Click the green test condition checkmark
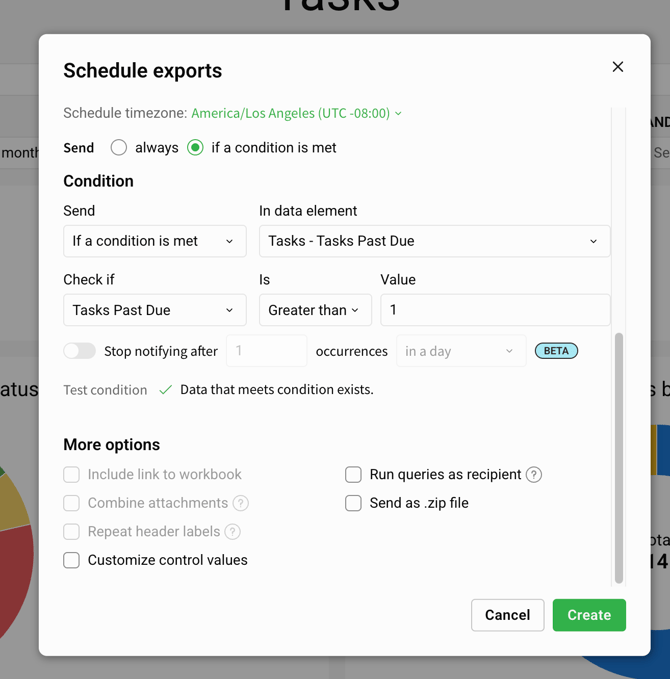Screen dimensions: 670x679 pos(165,390)
